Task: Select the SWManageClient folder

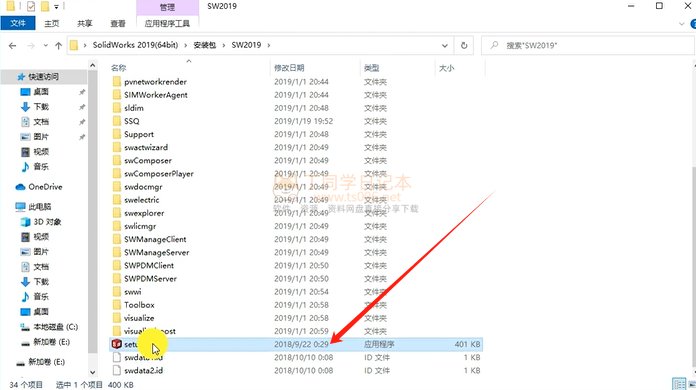Action: tap(155, 239)
